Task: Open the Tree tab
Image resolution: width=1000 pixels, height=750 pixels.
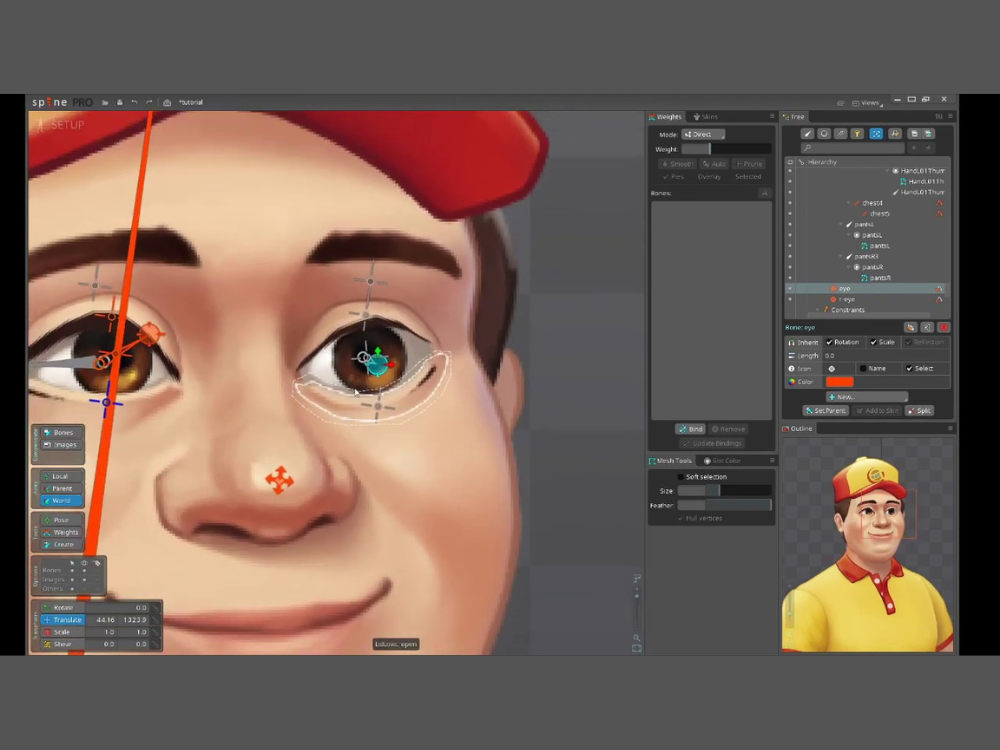Action: [x=794, y=117]
